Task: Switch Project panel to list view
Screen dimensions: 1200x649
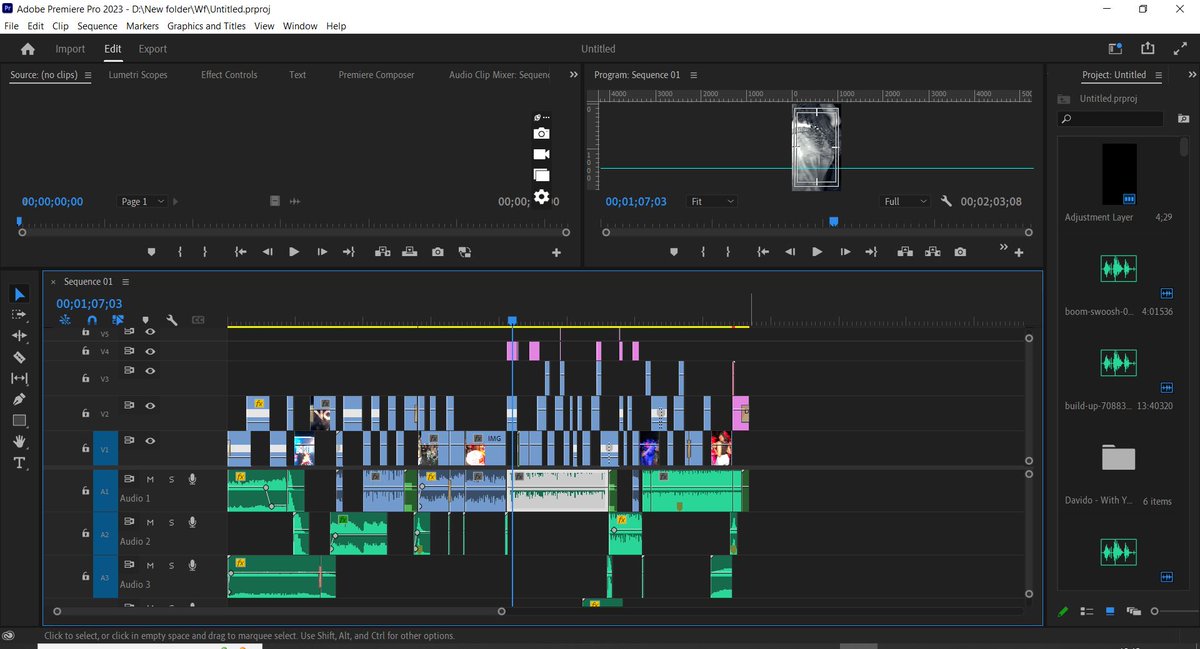Action: tap(1086, 611)
